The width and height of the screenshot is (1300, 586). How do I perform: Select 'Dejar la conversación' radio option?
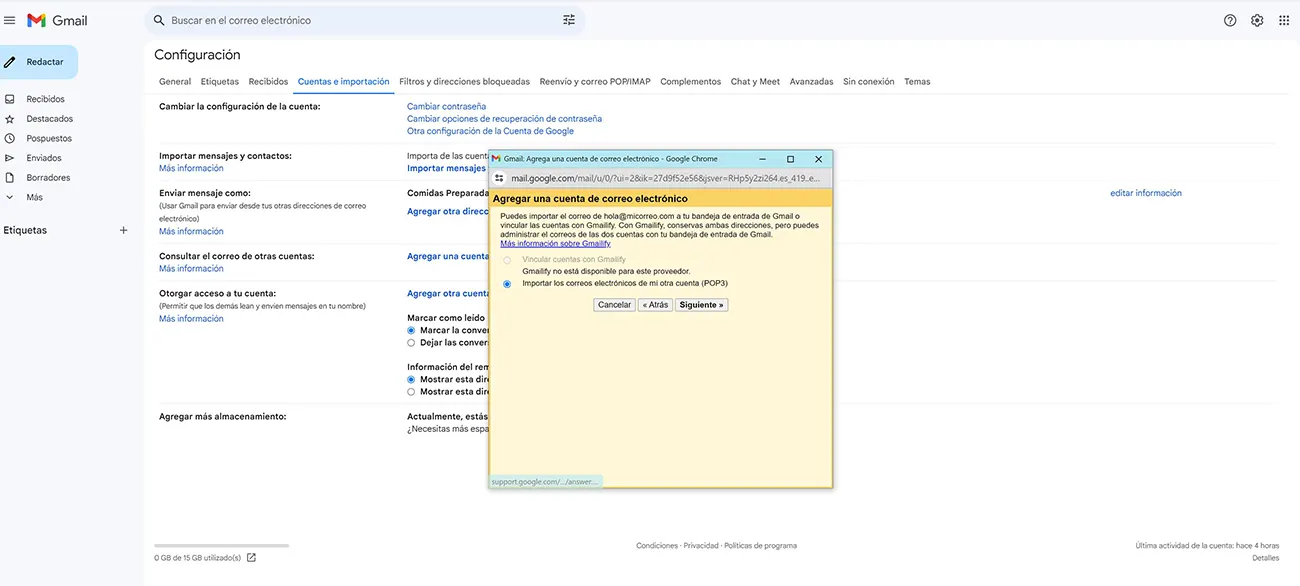411,343
